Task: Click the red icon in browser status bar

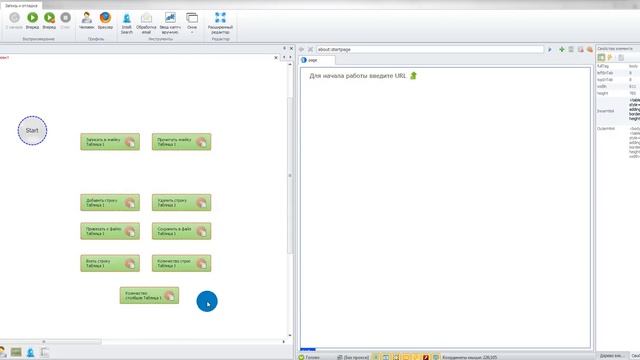Action: coord(426,357)
